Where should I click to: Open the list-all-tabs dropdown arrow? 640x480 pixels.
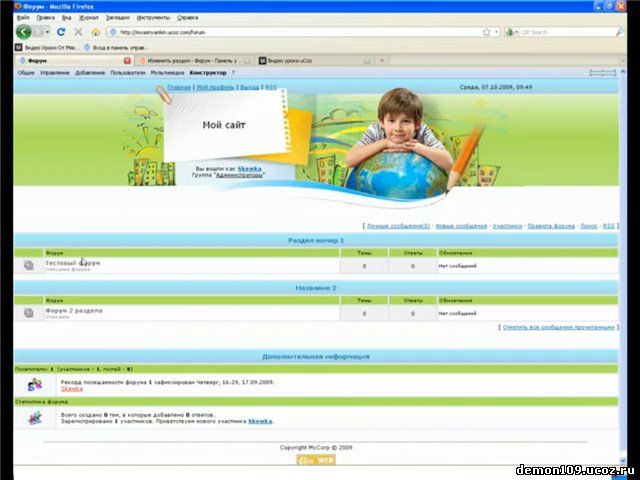tap(623, 61)
